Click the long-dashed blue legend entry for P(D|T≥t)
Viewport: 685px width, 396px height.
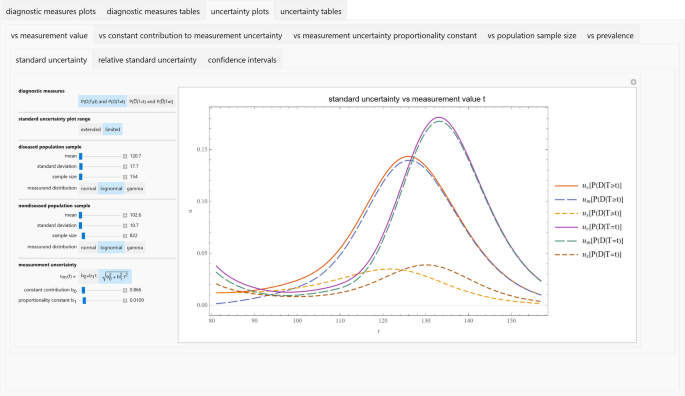(x=589, y=200)
